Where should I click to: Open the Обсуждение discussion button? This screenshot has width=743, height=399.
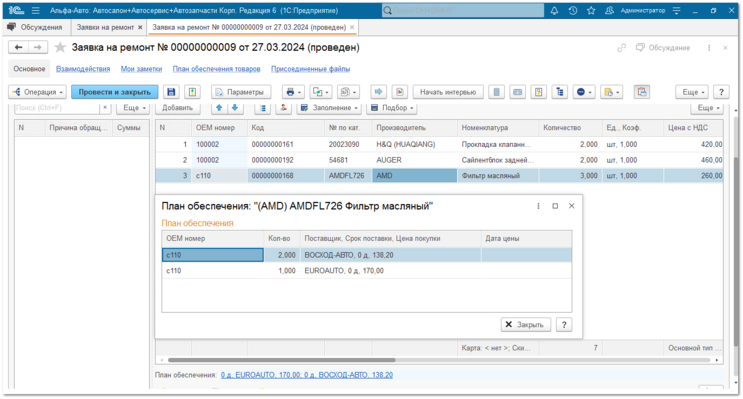(x=663, y=47)
